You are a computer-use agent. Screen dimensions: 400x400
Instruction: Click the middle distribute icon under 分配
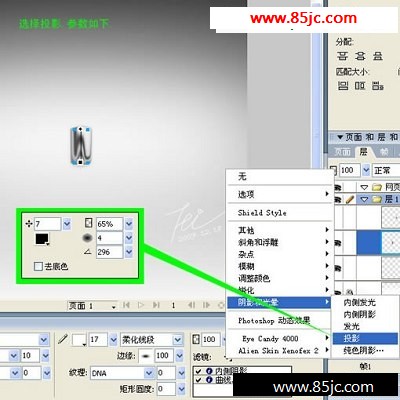coord(360,56)
